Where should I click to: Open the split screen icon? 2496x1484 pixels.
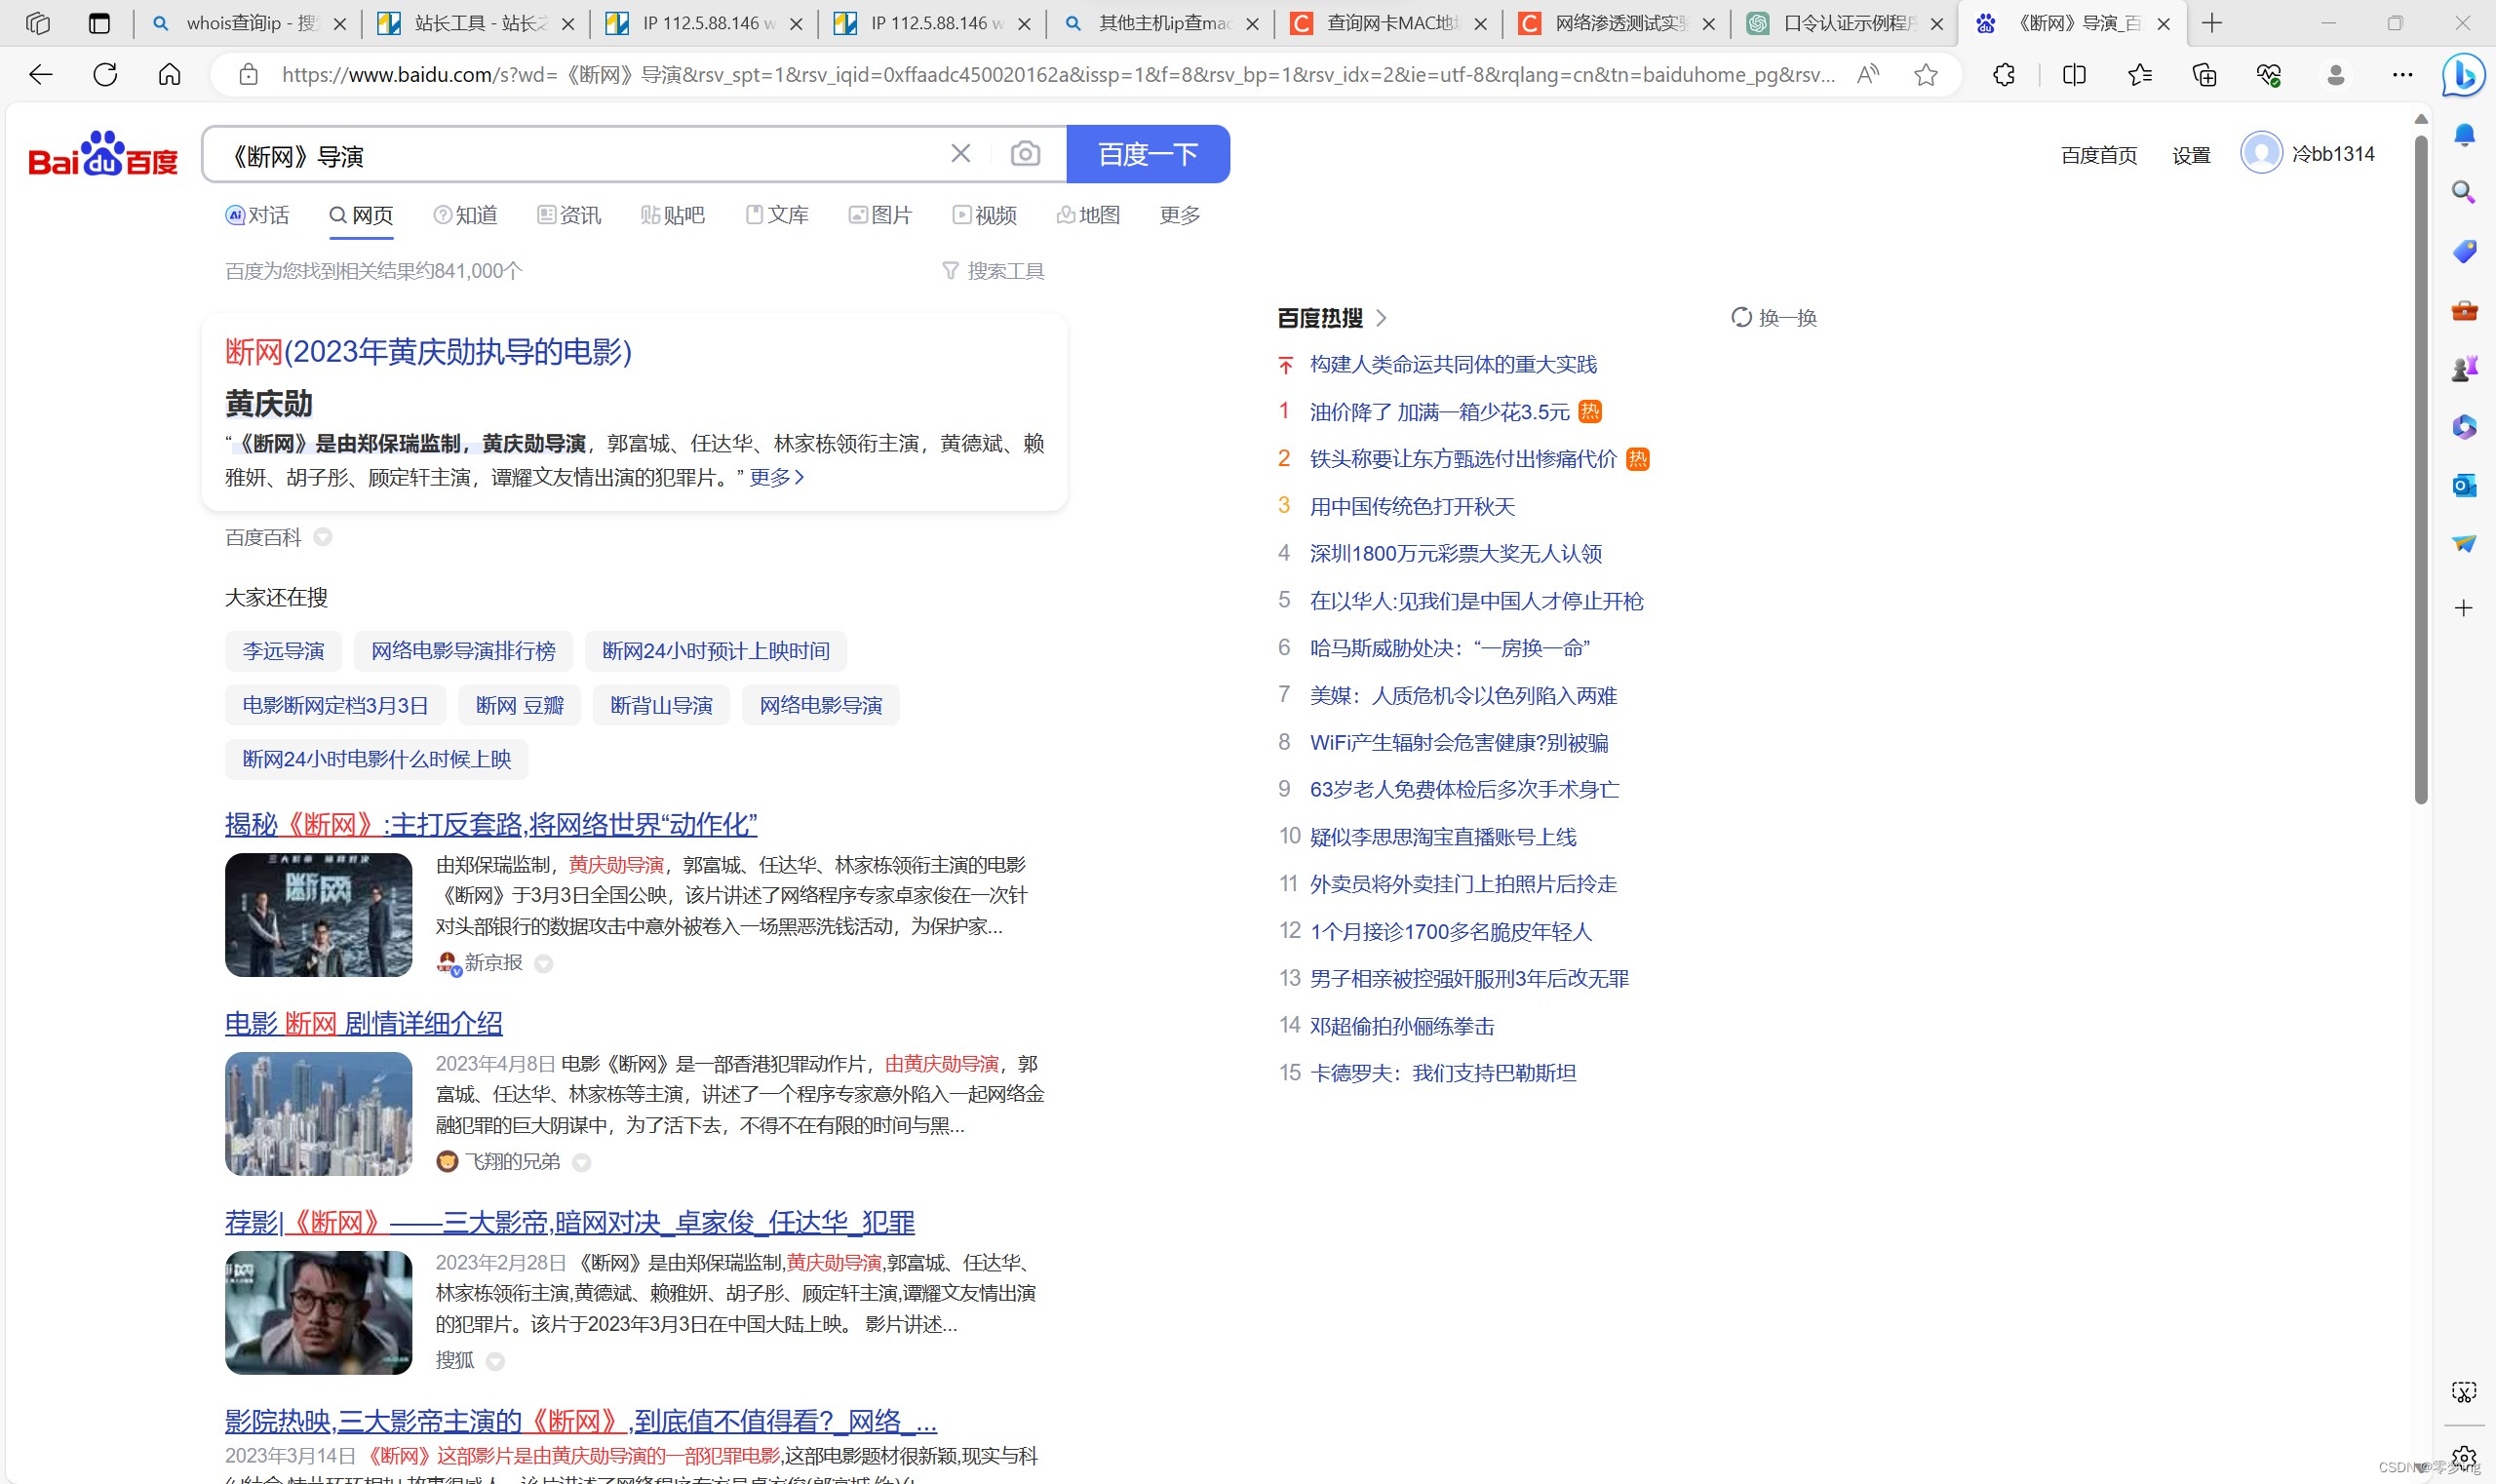2074,75
